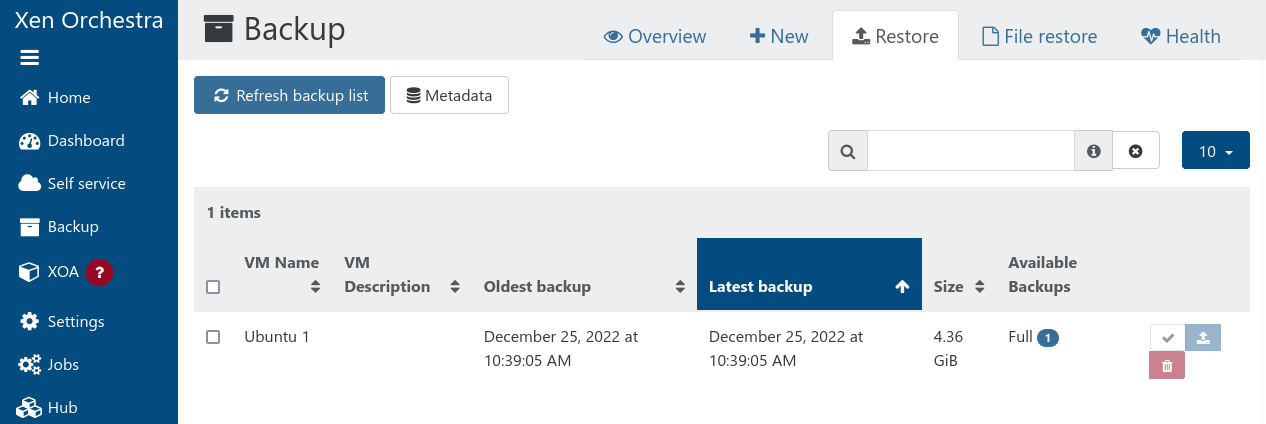Image resolution: width=1266 pixels, height=424 pixels.
Task: Click the magnifying glass search icon
Action: coord(848,151)
